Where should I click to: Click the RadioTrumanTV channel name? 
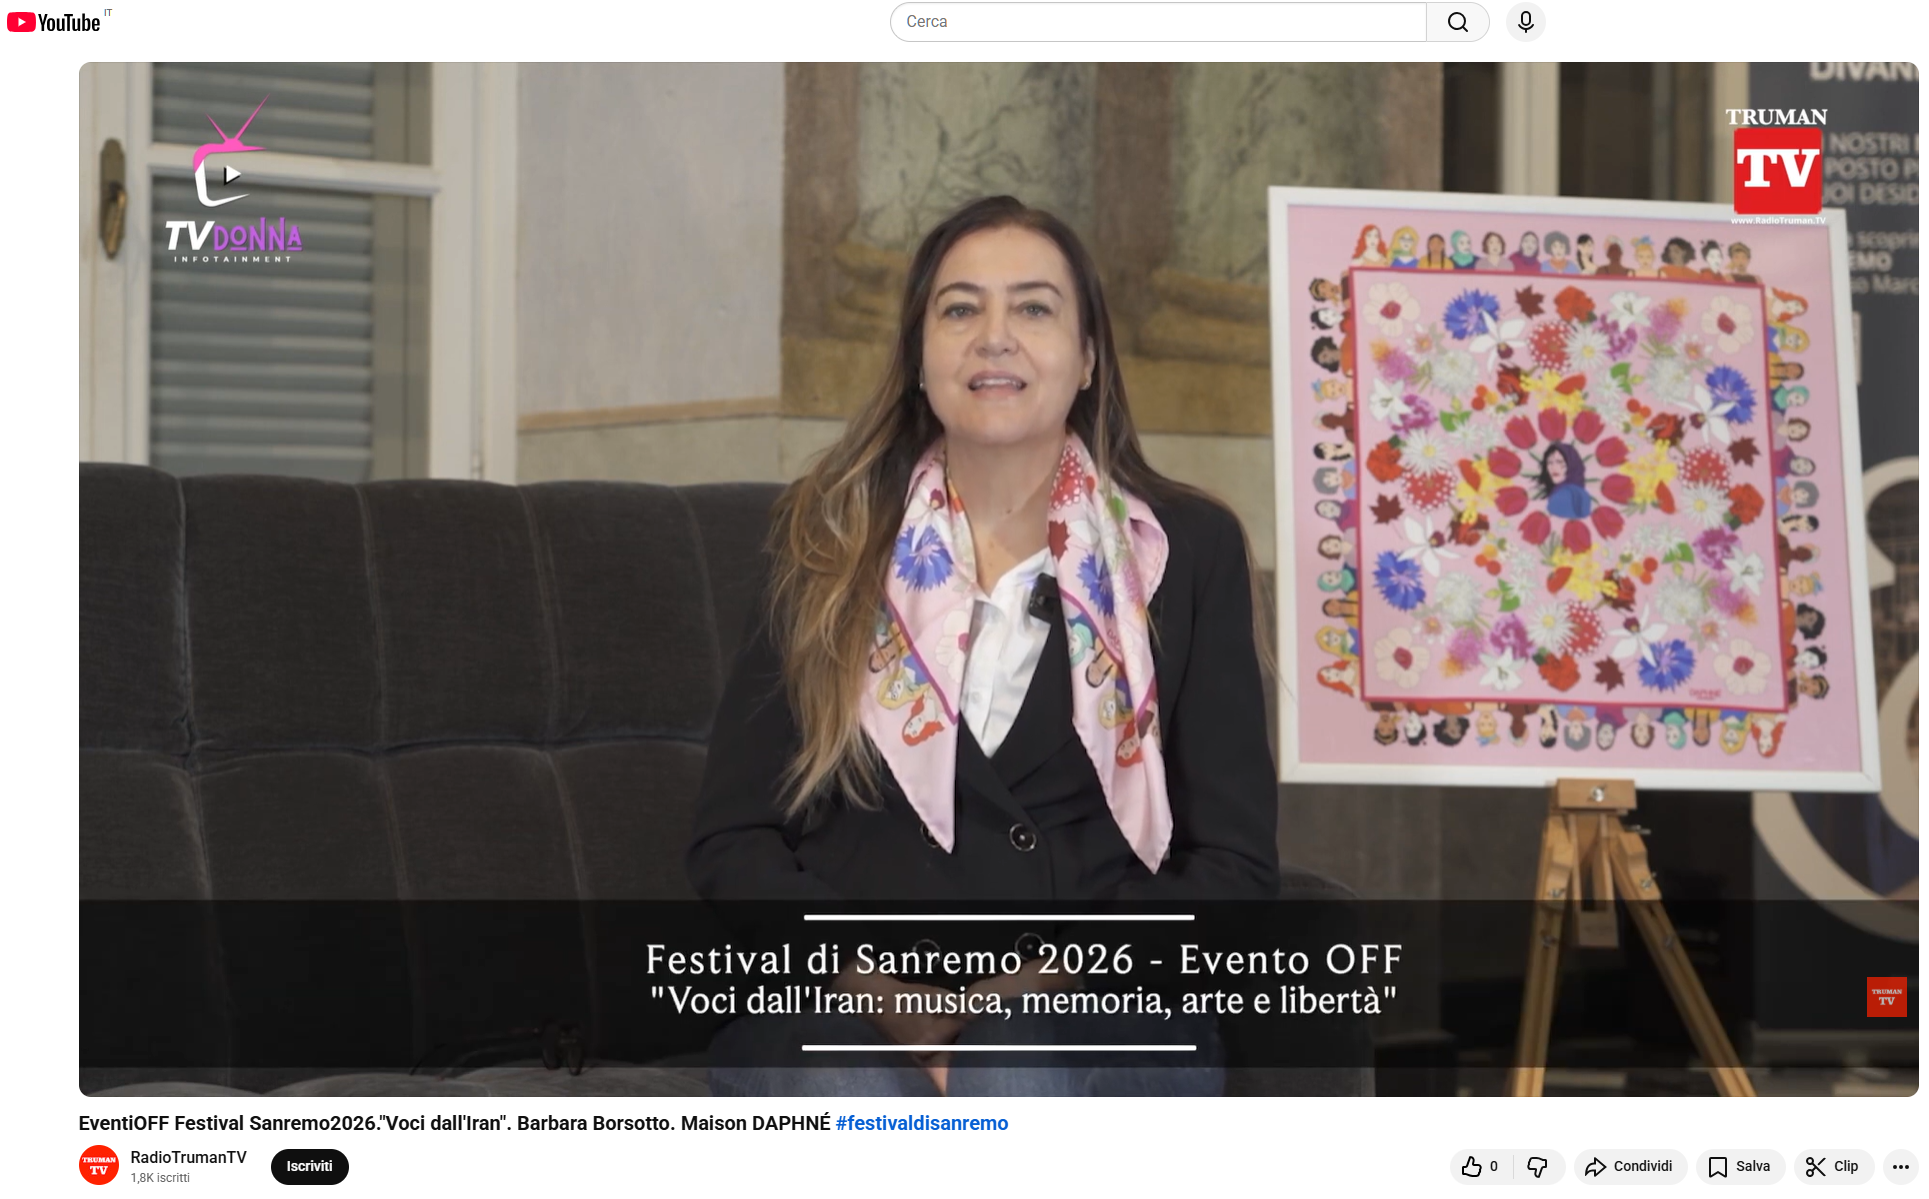coord(188,1157)
